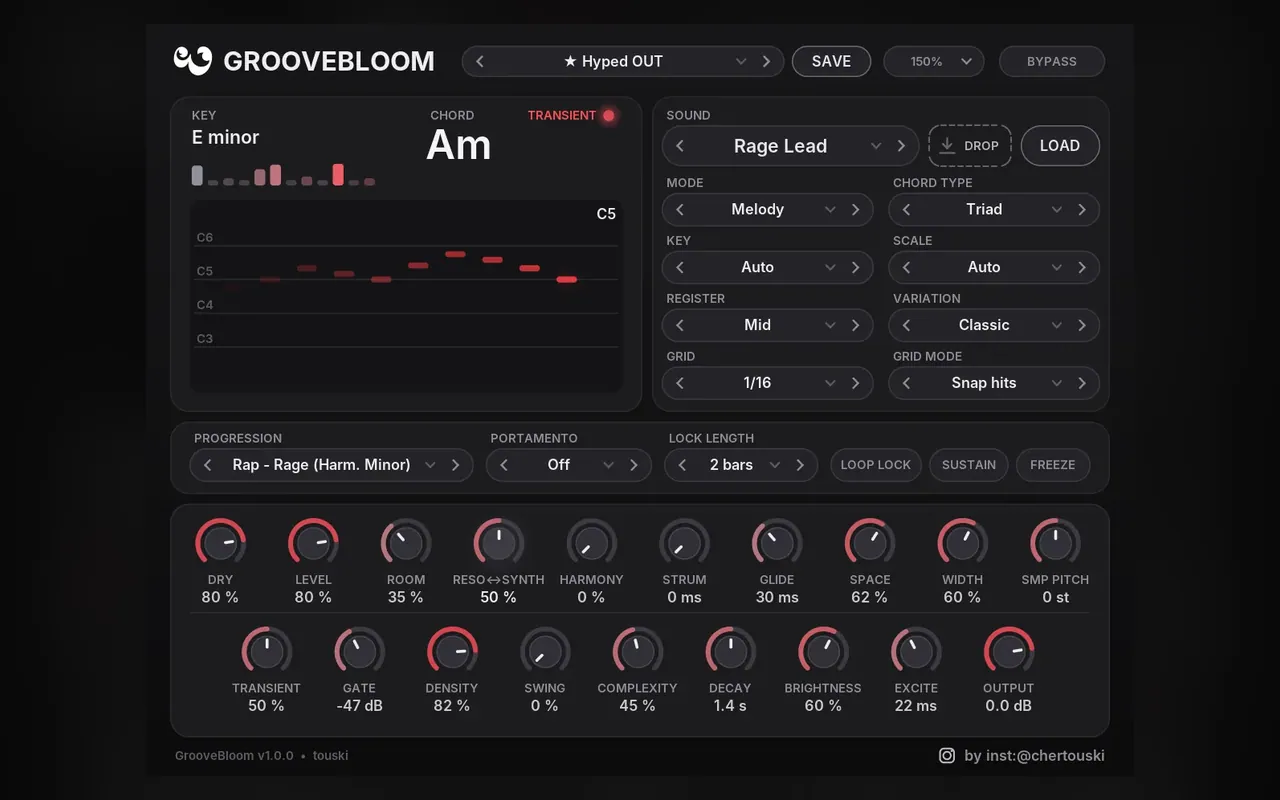Click the BRIGHTNESS knob
Image resolution: width=1280 pixels, height=800 pixels.
[x=823, y=653]
